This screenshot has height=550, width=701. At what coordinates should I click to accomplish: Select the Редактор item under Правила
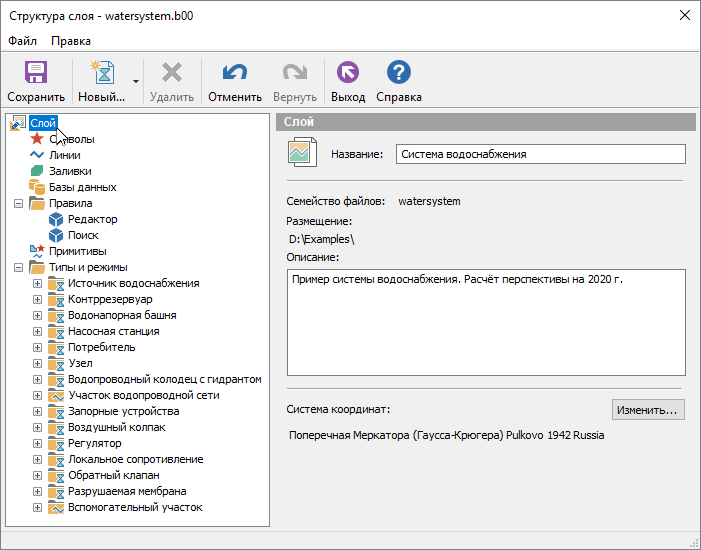point(92,219)
